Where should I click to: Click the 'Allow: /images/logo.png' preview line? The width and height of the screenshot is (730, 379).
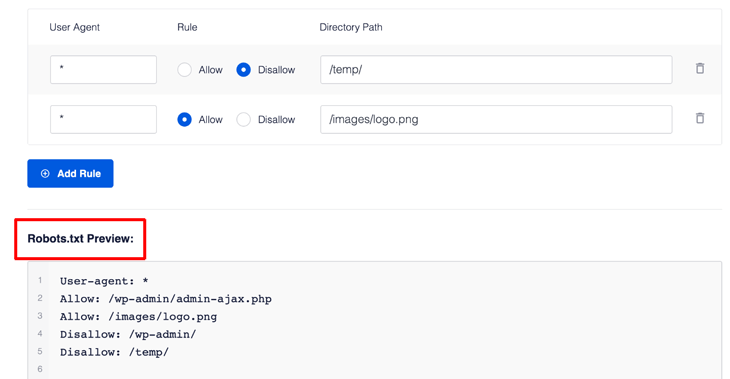click(x=138, y=317)
